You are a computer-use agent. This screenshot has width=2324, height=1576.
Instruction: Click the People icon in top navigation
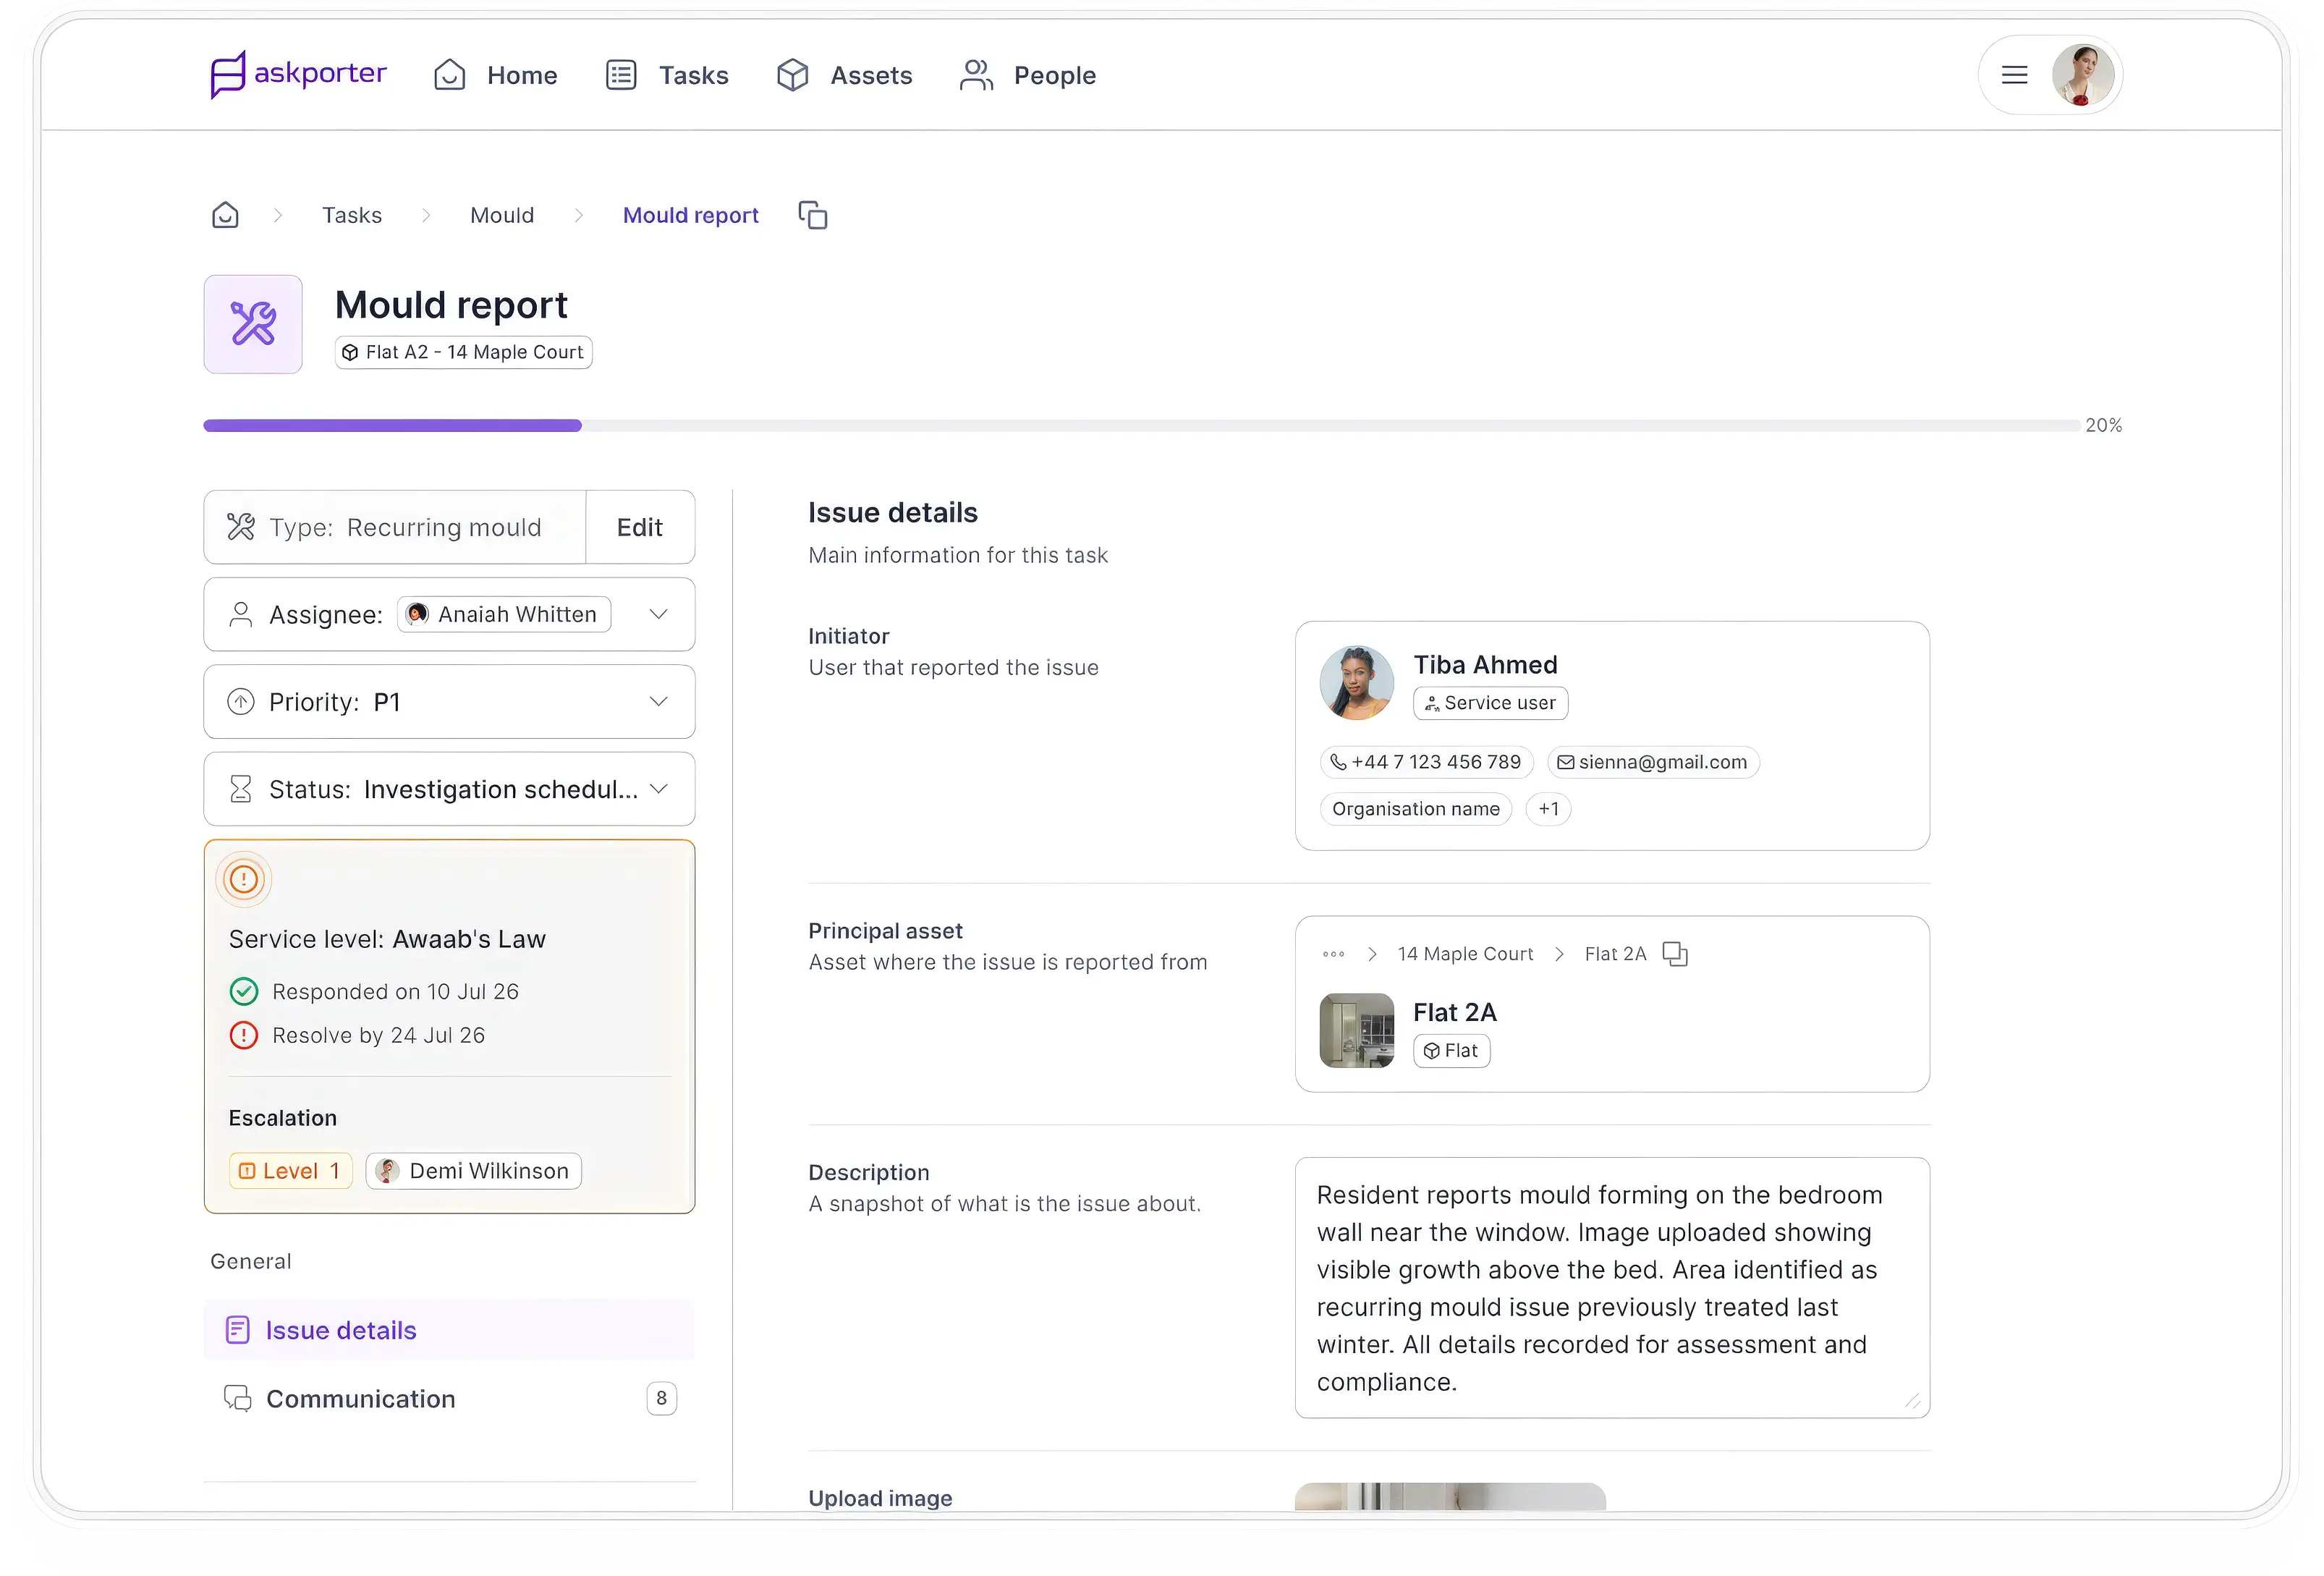click(x=975, y=74)
